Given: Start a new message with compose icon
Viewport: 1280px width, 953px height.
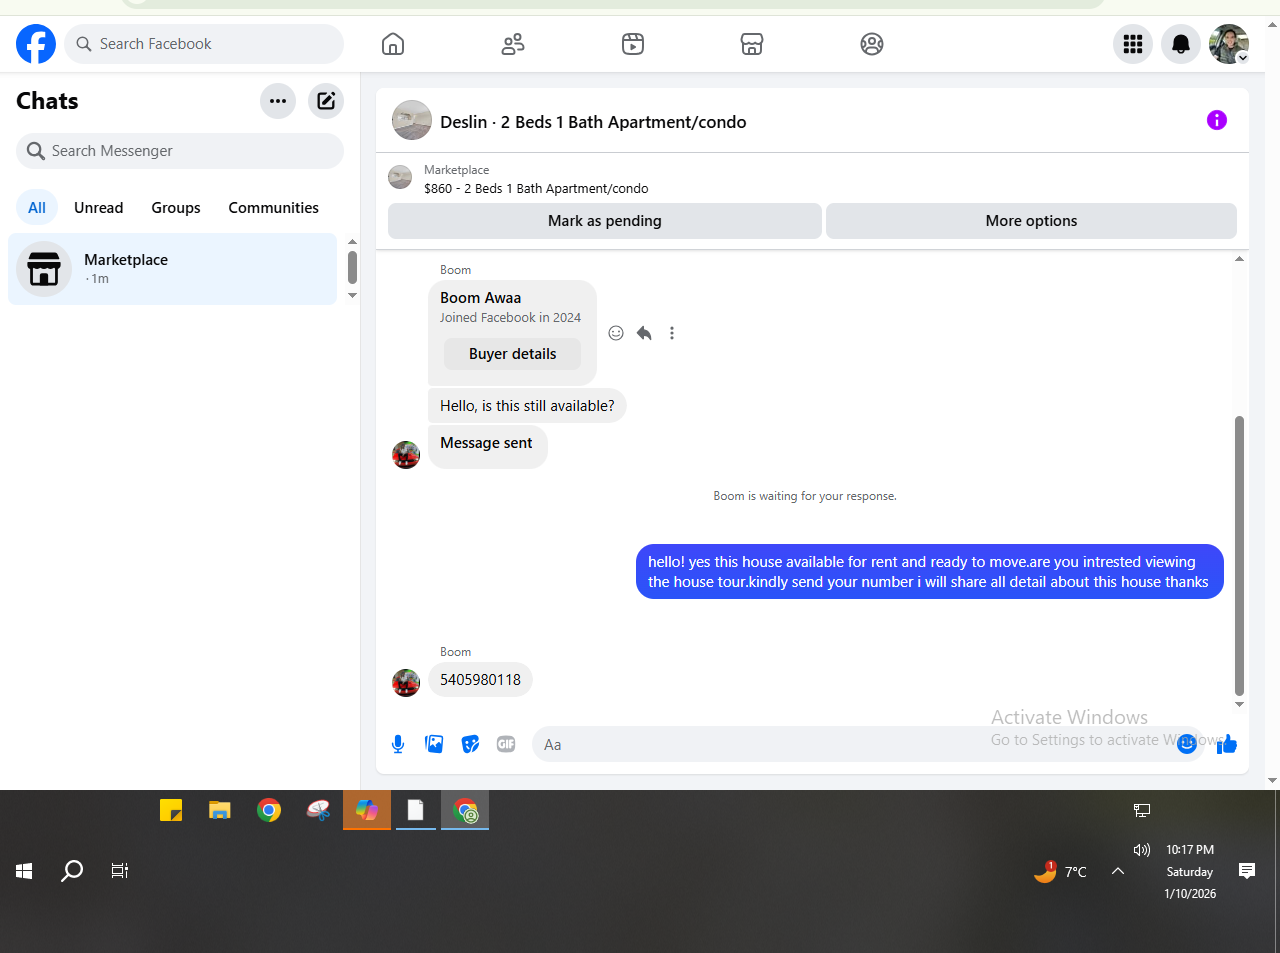Looking at the screenshot, I should (x=326, y=101).
